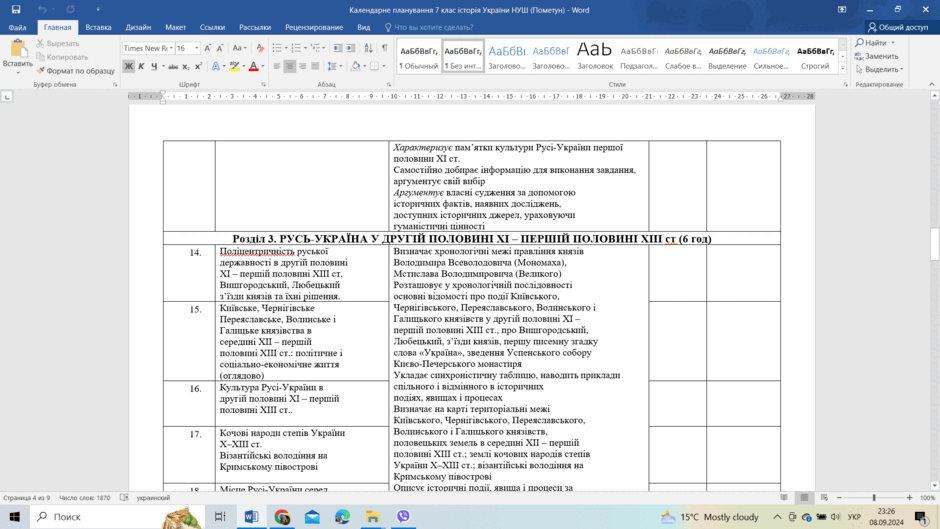Select the 'Без инт...' style
This screenshot has width=940, height=529.
coord(463,56)
